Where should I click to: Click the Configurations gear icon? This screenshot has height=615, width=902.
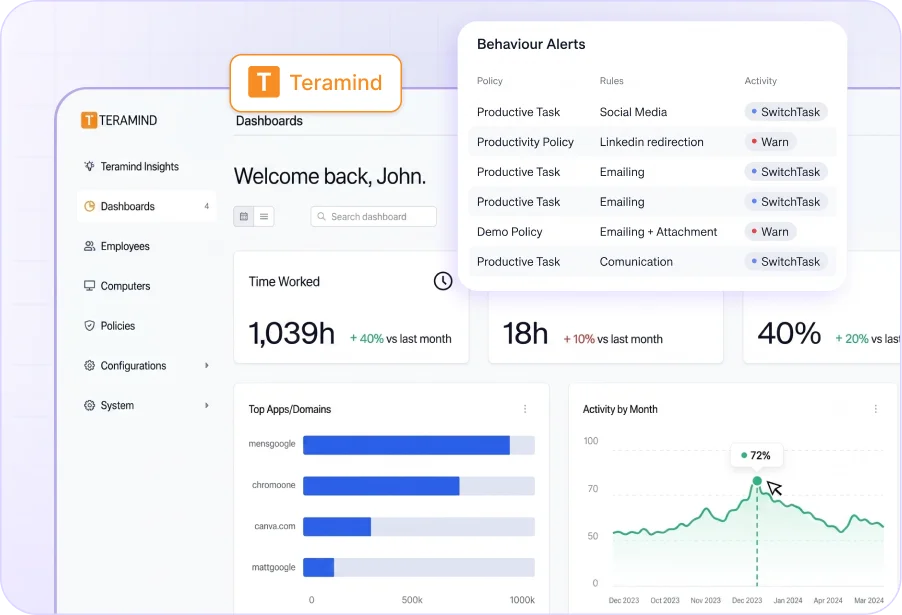point(89,365)
